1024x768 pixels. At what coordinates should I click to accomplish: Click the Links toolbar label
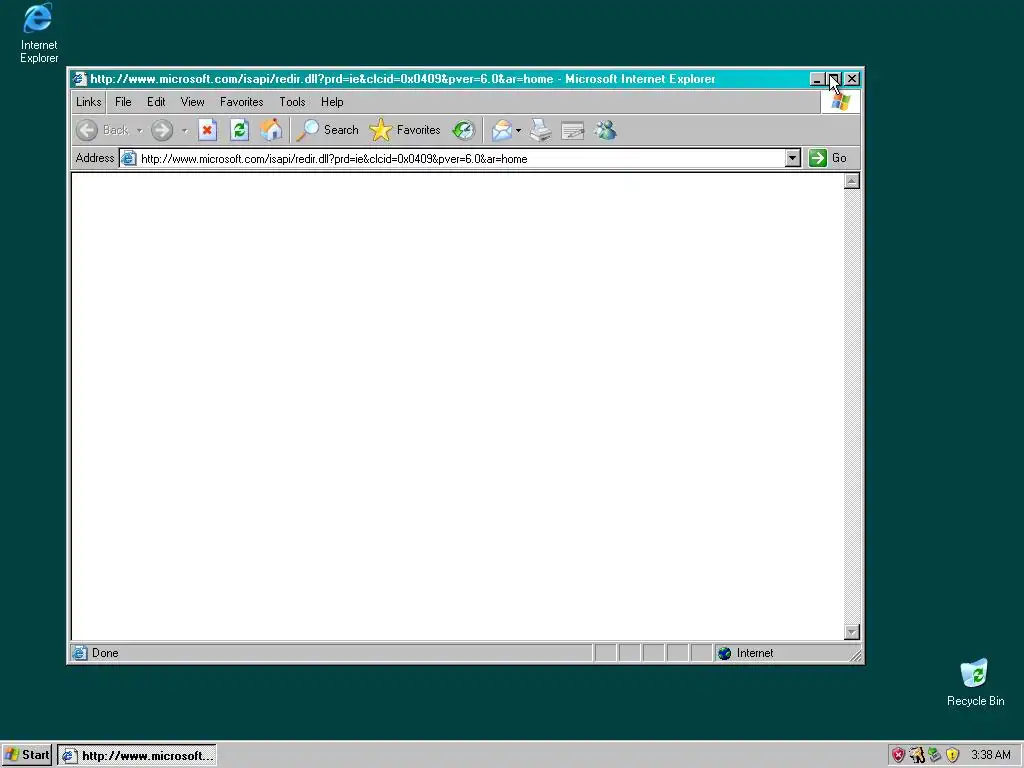[88, 102]
